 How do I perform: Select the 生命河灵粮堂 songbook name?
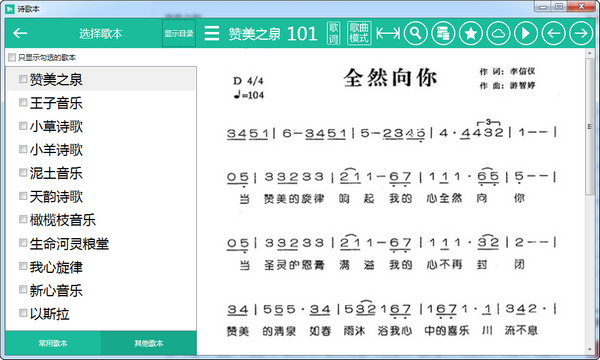(69, 244)
